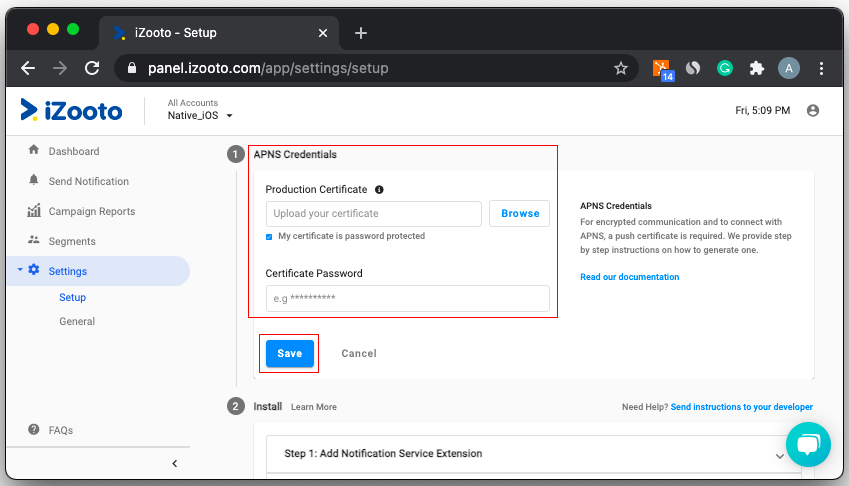Click the Grammarly extension icon

pyautogui.click(x=724, y=68)
